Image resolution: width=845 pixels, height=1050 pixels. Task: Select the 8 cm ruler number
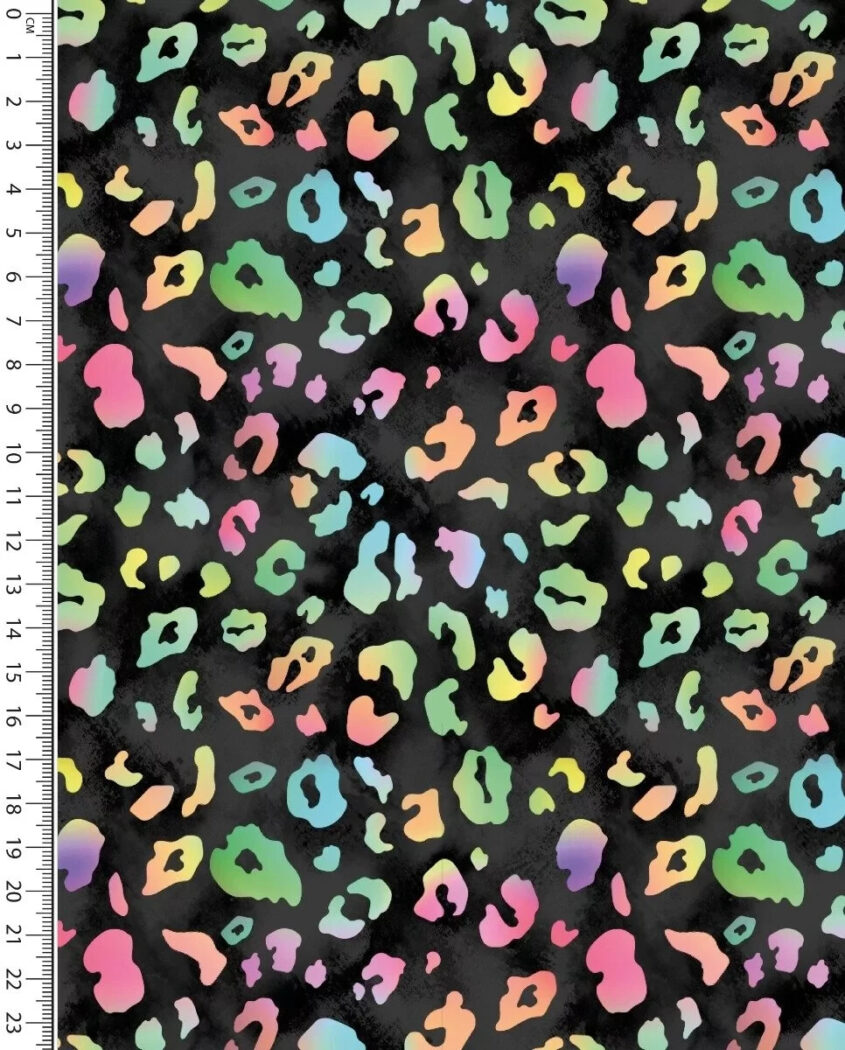coord(15,365)
